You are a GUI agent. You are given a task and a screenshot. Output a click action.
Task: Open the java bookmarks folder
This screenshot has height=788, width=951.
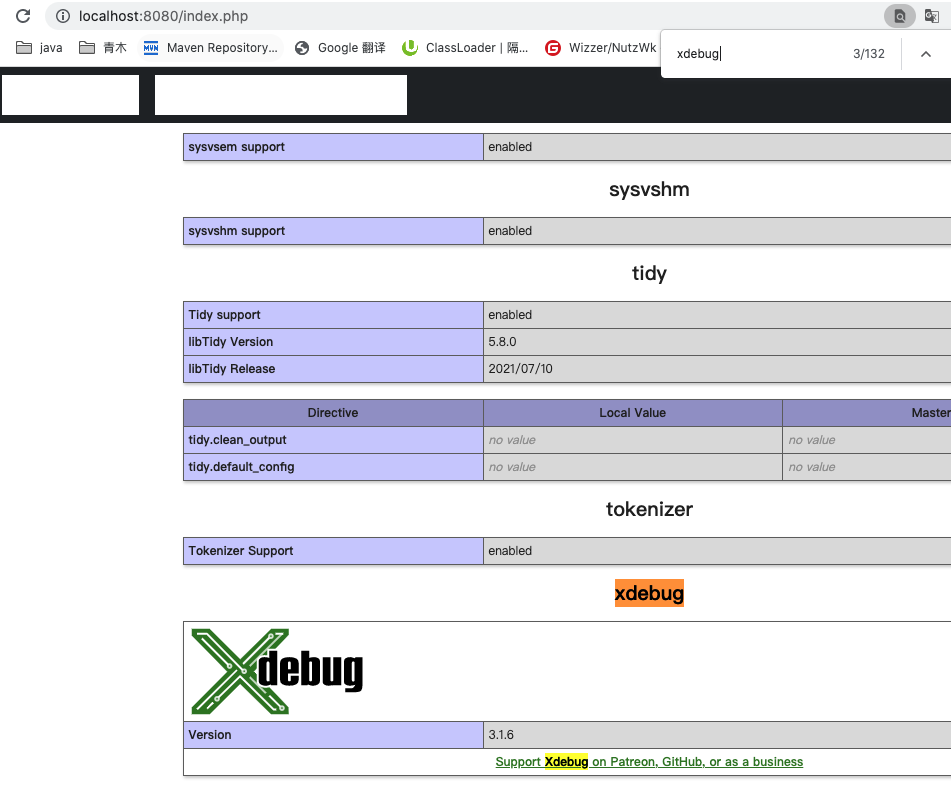tap(39, 48)
